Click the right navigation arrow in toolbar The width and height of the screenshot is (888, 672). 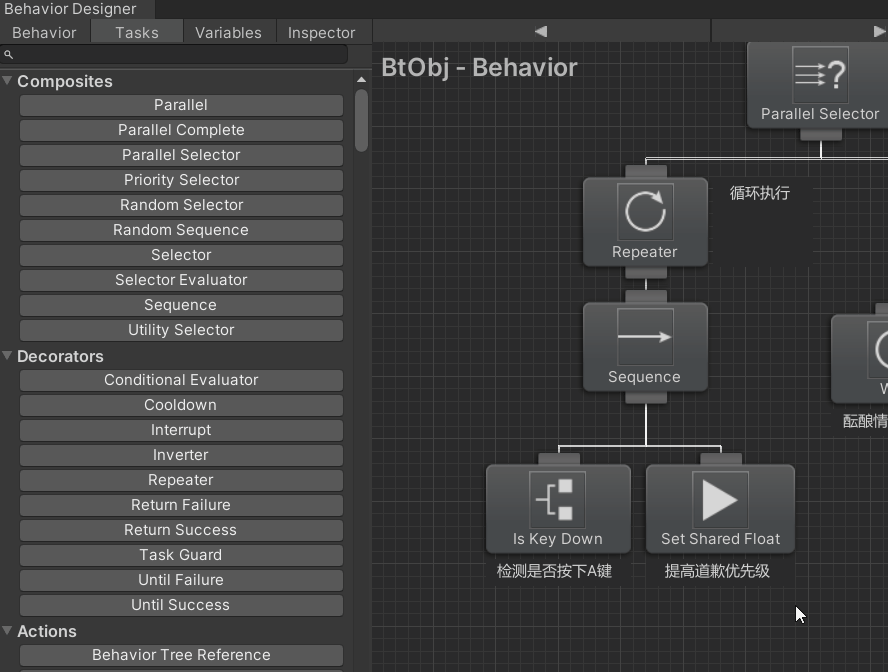pyautogui.click(x=879, y=32)
